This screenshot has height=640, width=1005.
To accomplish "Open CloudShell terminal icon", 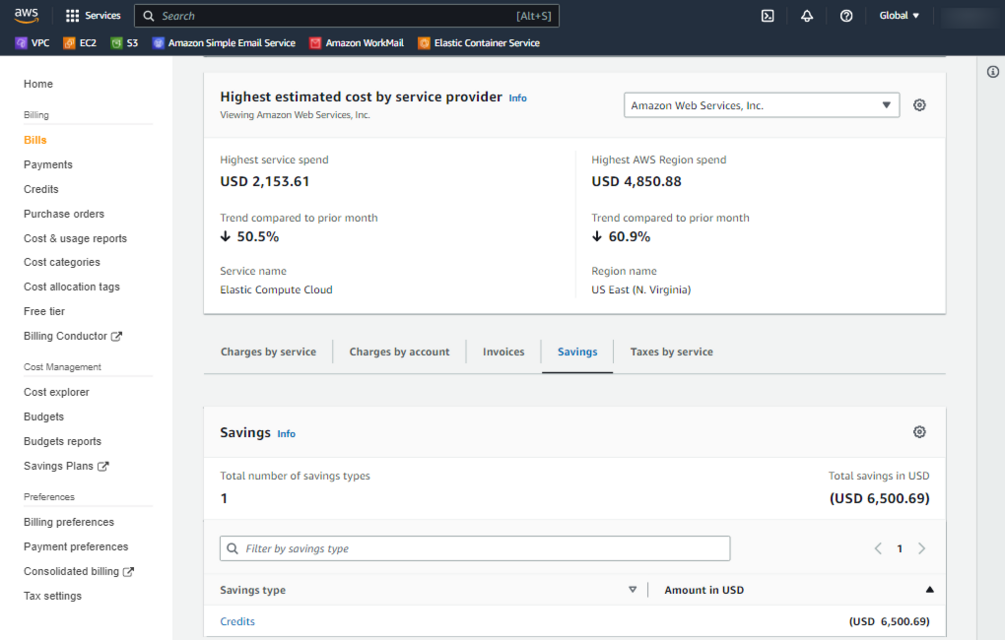I will (x=768, y=16).
